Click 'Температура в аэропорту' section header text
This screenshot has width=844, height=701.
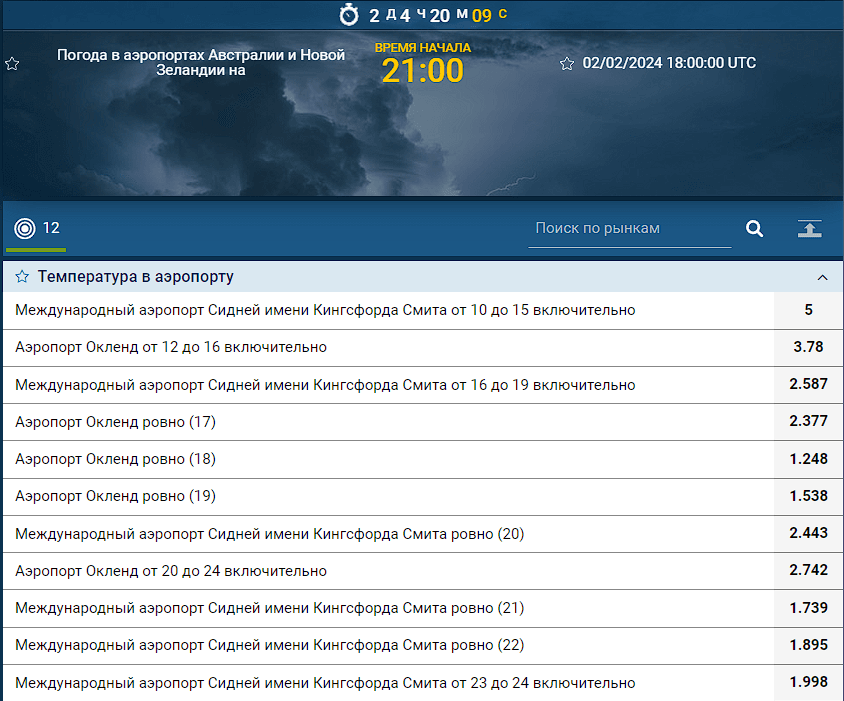pos(136,277)
